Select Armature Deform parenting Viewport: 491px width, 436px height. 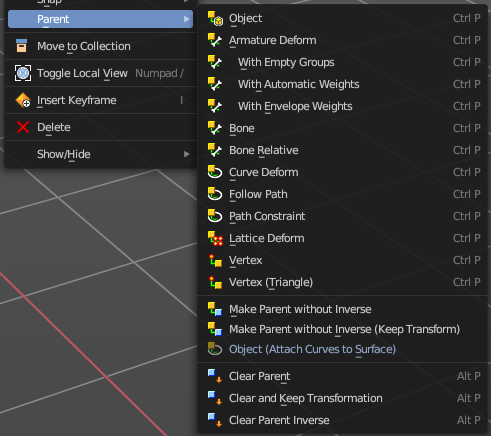(343, 40)
